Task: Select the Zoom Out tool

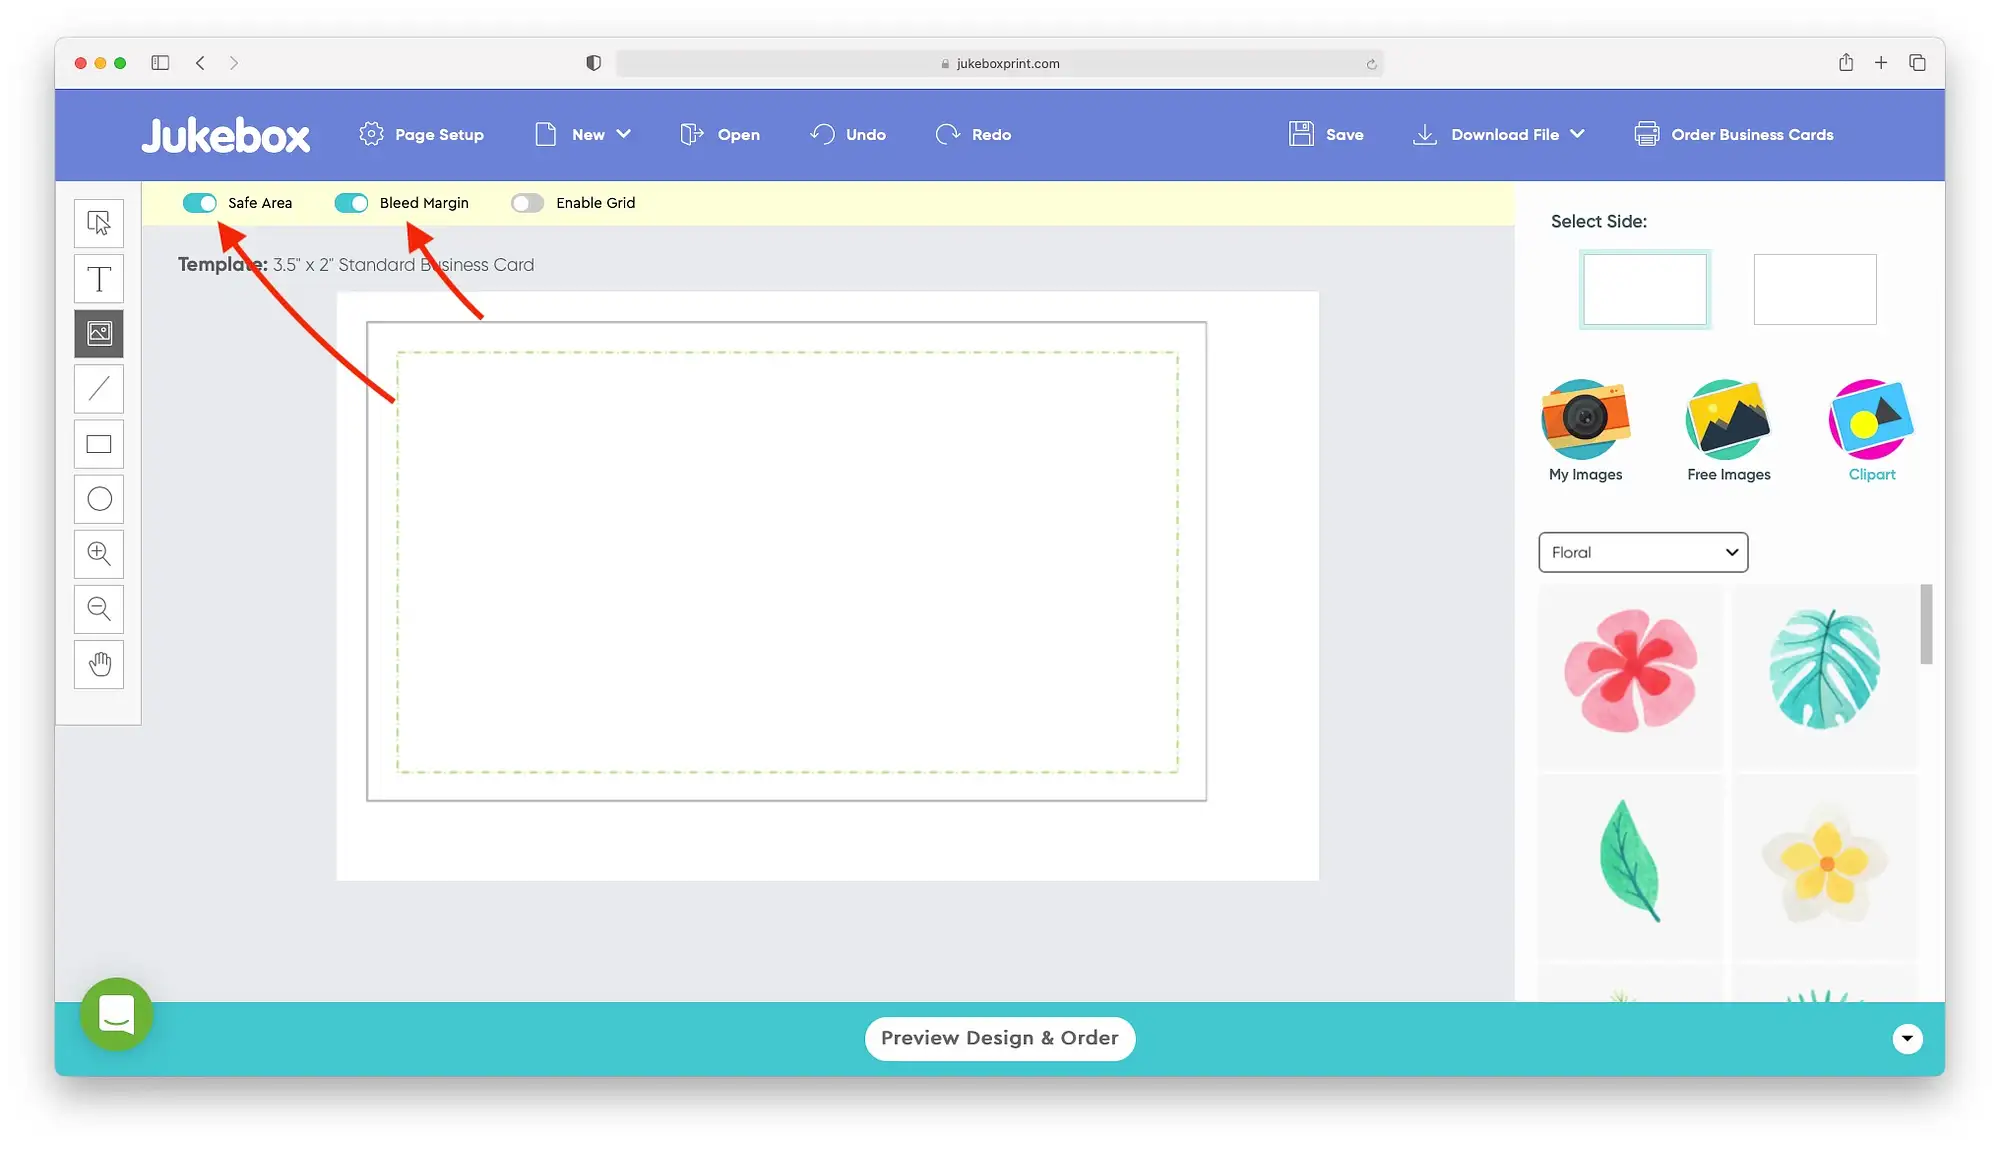Action: (x=98, y=607)
